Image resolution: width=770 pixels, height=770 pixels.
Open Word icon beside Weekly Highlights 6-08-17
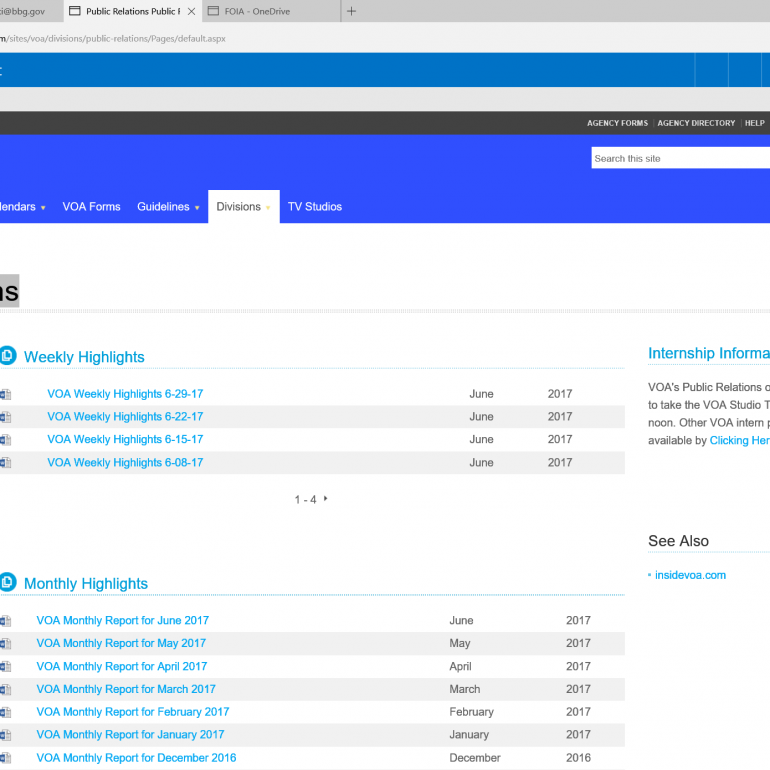[x=5, y=463]
